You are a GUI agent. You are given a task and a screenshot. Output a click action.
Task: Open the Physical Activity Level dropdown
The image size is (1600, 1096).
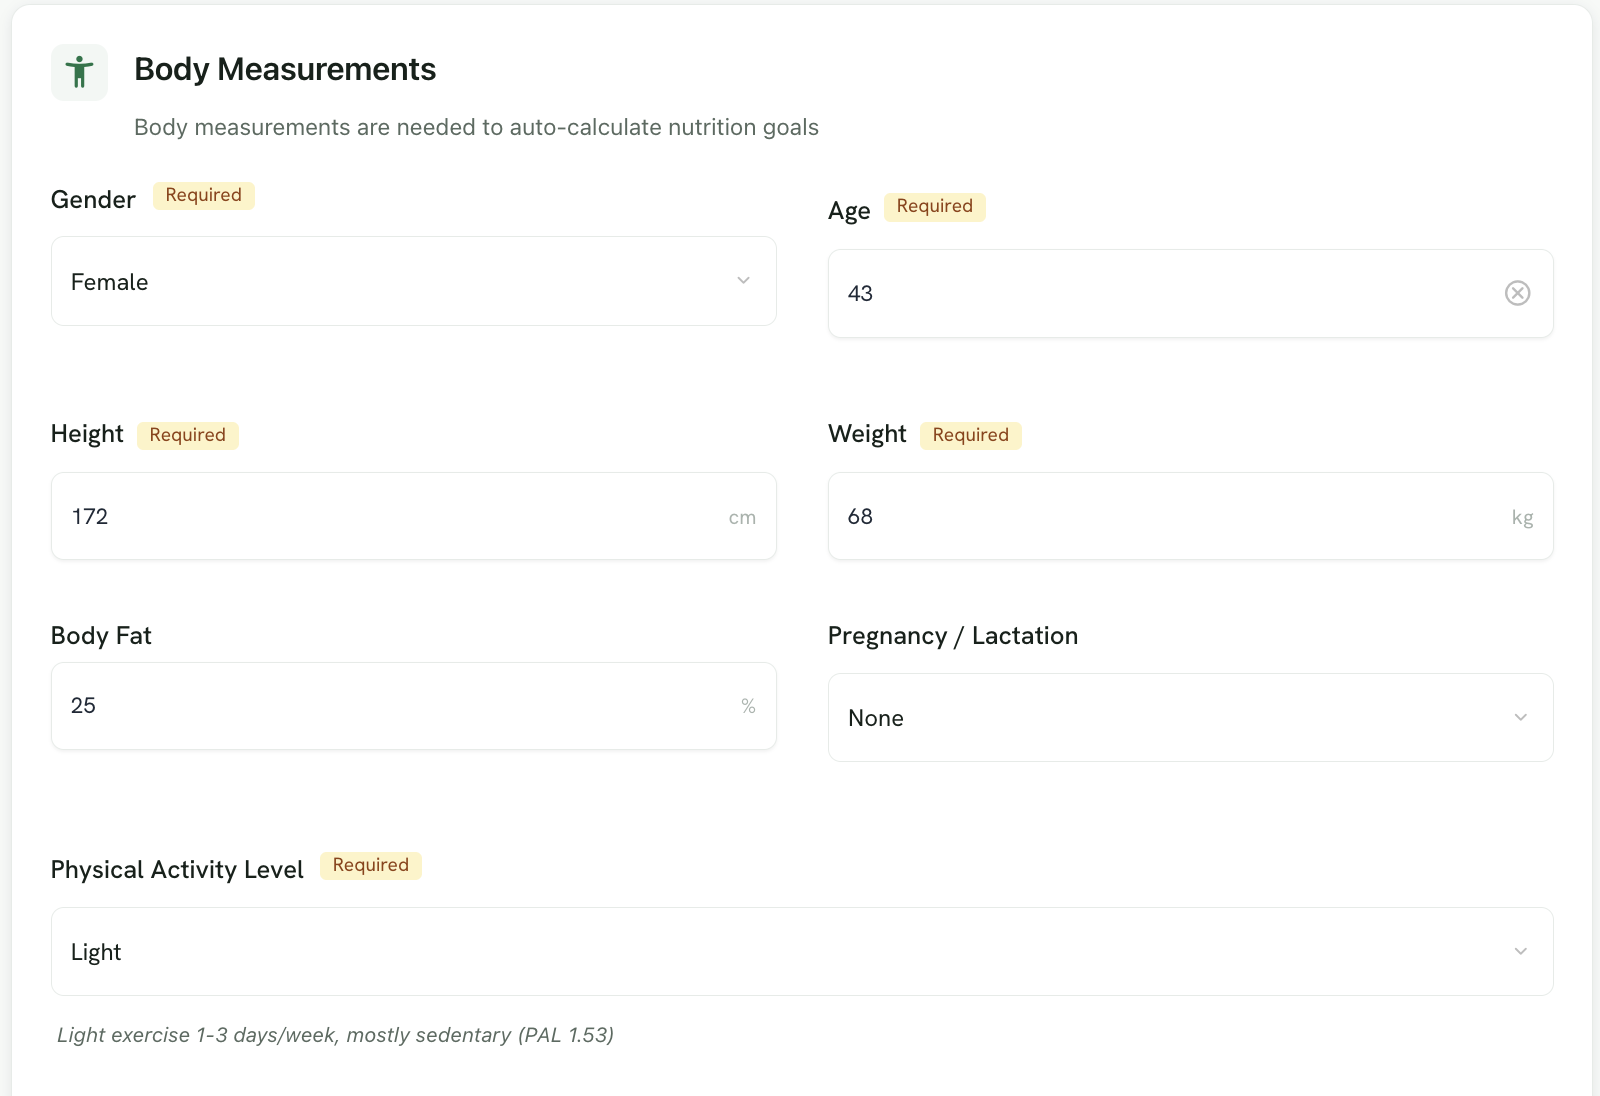pos(802,951)
